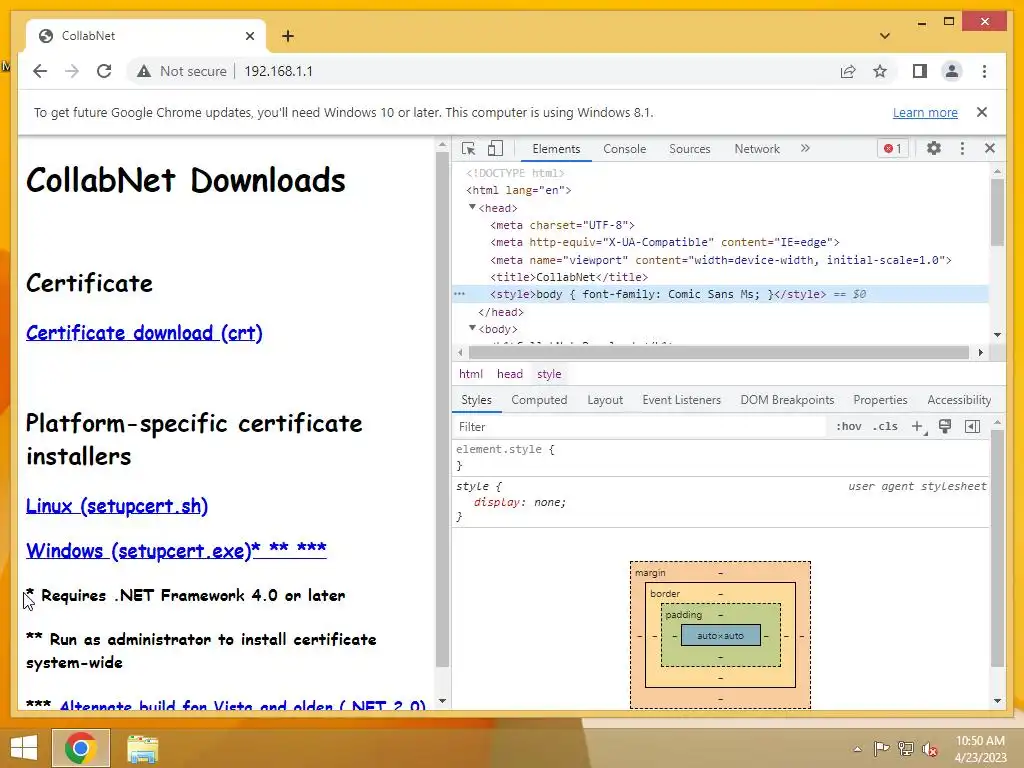The width and height of the screenshot is (1024, 768).
Task: Click the display property name
Action: 496,502
